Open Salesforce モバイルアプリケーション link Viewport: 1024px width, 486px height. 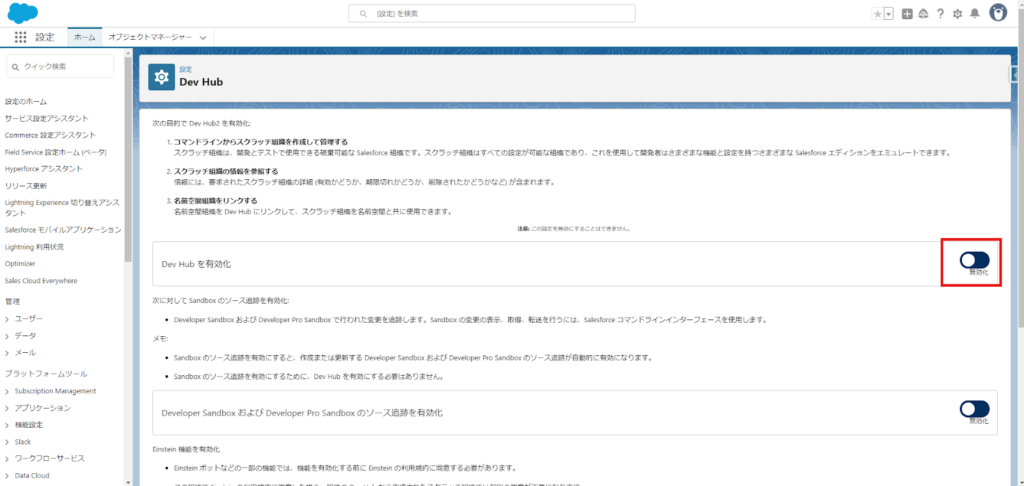click(x=63, y=230)
